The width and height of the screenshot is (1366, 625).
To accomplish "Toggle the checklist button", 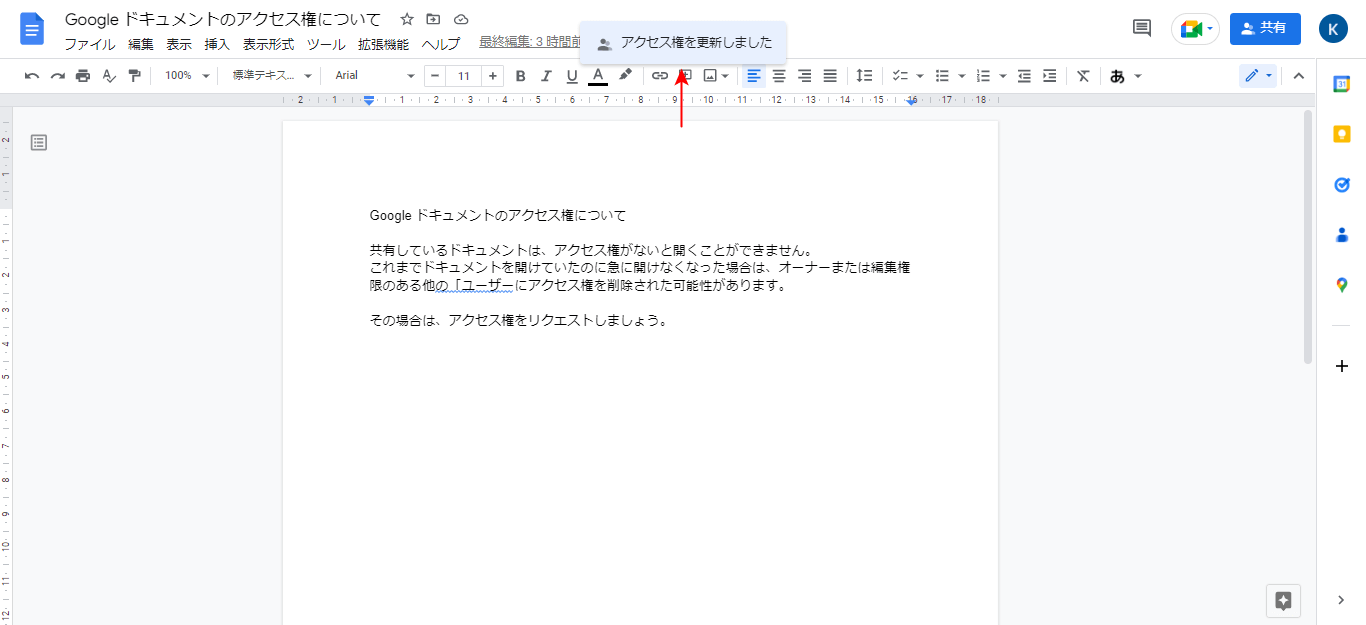I will coord(899,75).
